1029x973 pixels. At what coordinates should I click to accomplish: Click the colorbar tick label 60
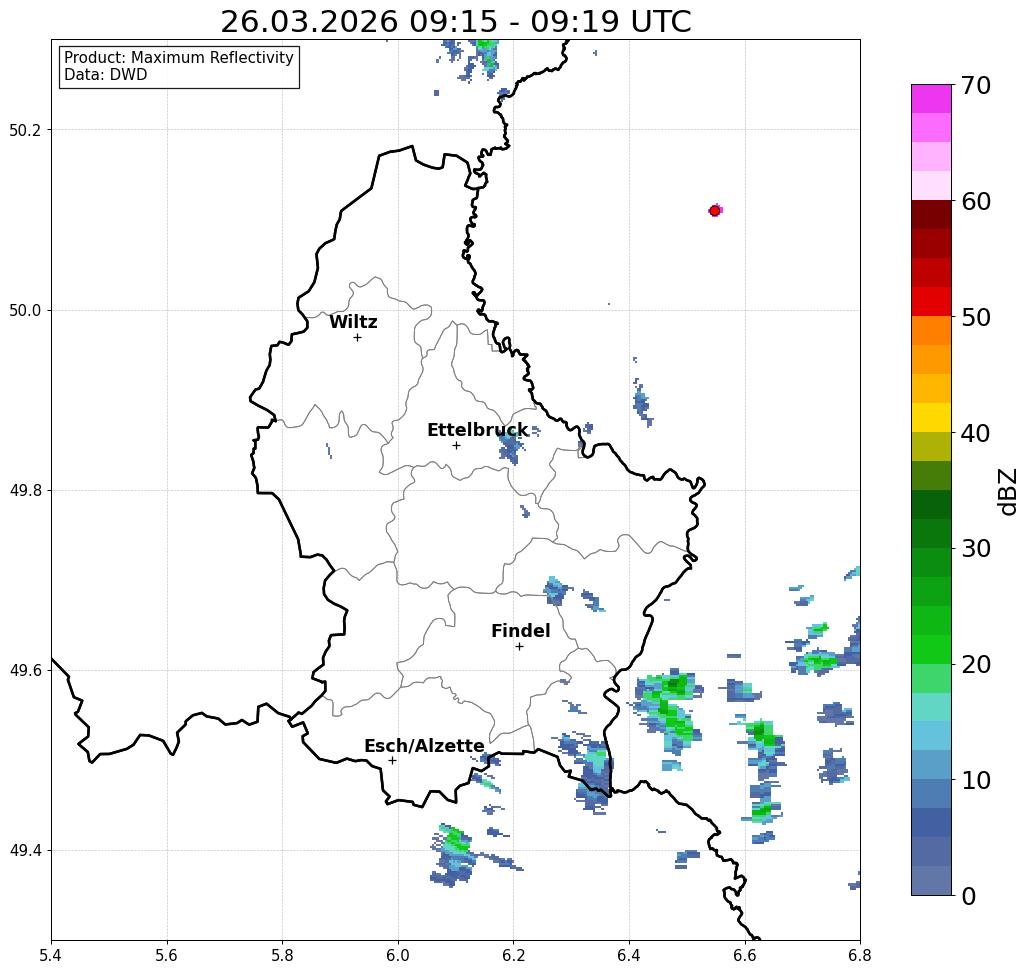(x=976, y=201)
